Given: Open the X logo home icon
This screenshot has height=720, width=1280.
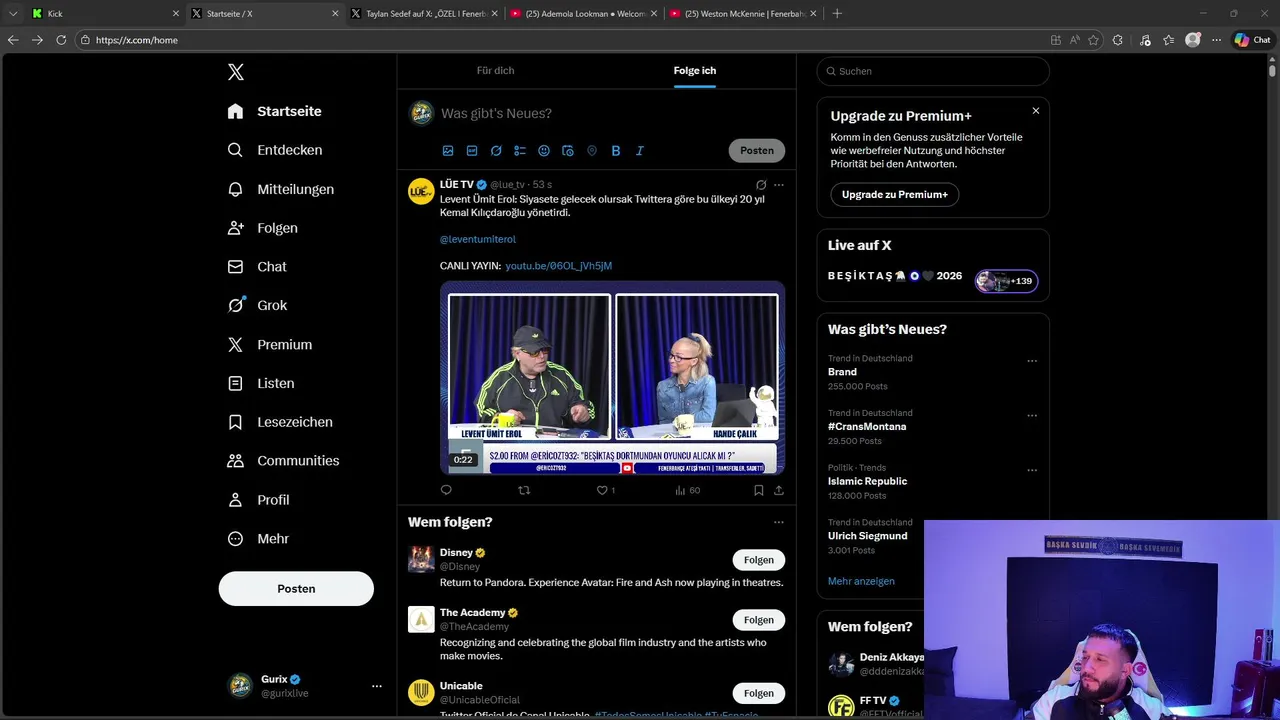Looking at the screenshot, I should (236, 72).
